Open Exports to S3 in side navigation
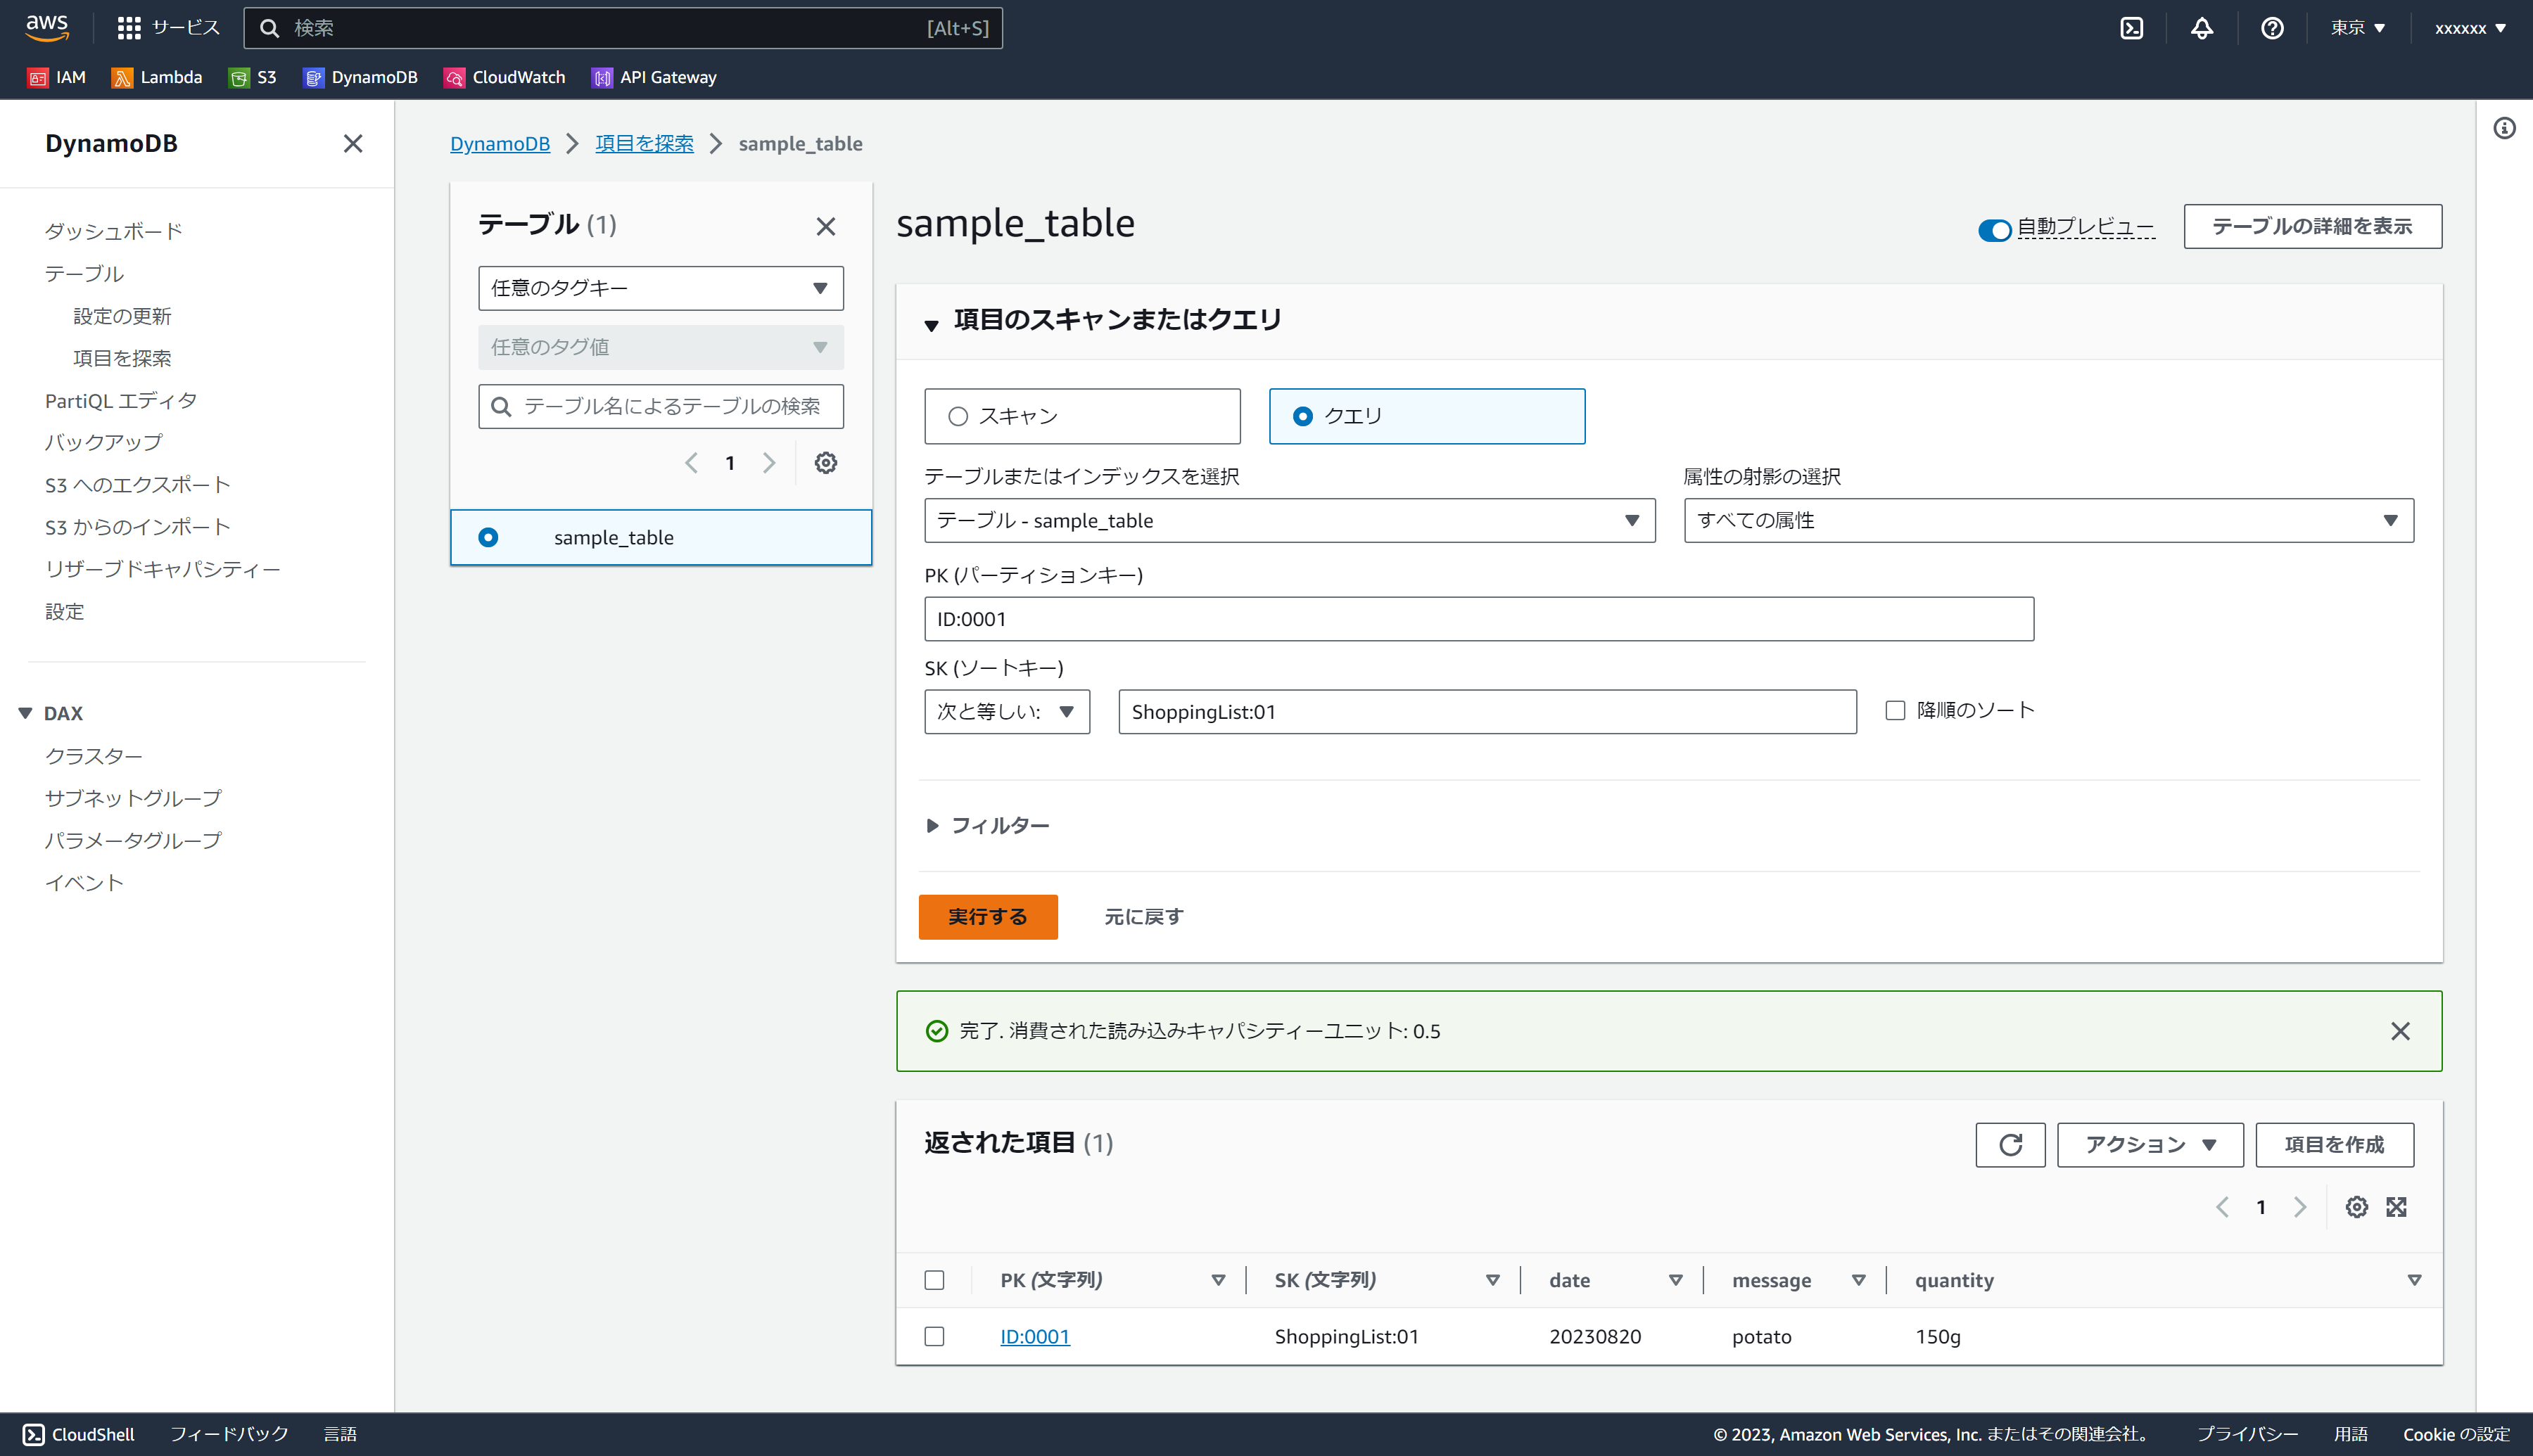2533x1456 pixels. click(138, 484)
